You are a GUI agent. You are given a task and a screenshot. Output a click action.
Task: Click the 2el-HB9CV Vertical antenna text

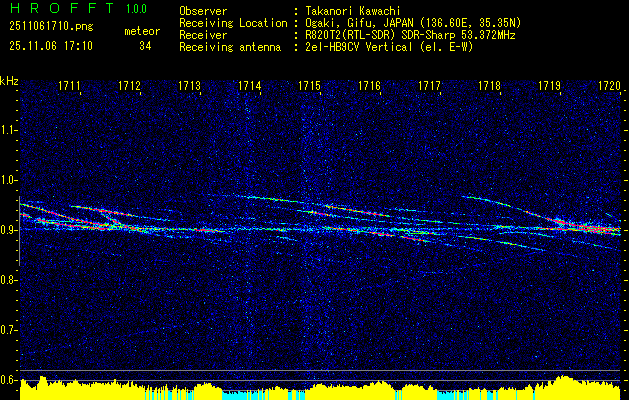[390, 47]
